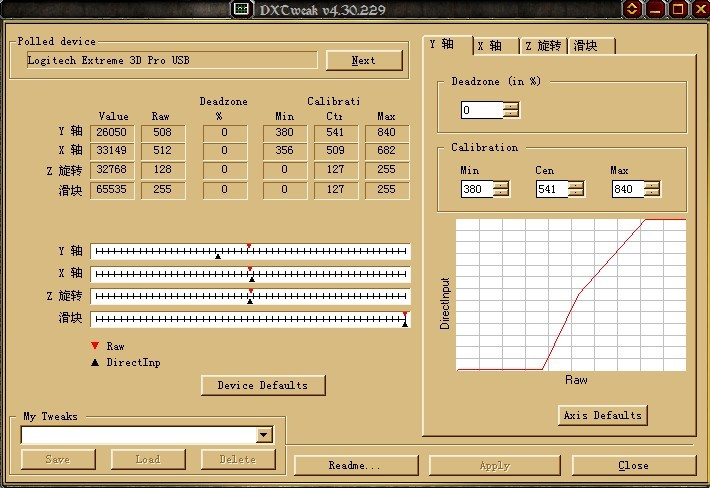Screen dimensions: 710x488
Task: Minimize the DXTweak window
Action: click(656, 9)
